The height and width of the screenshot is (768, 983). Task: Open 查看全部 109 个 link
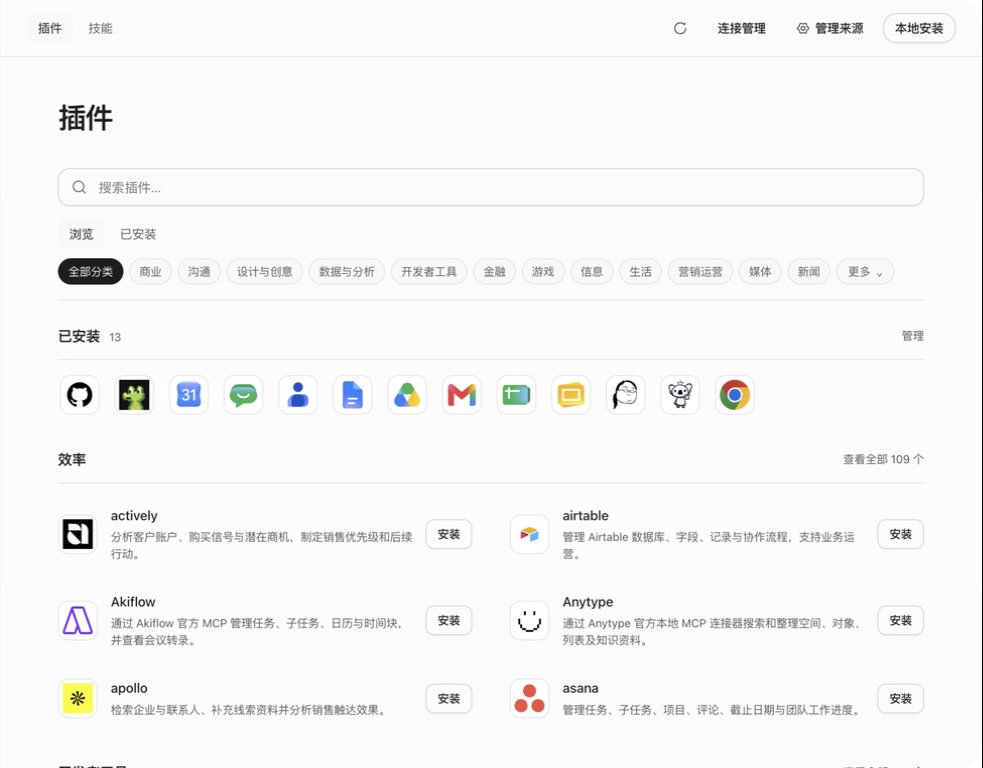click(x=883, y=460)
